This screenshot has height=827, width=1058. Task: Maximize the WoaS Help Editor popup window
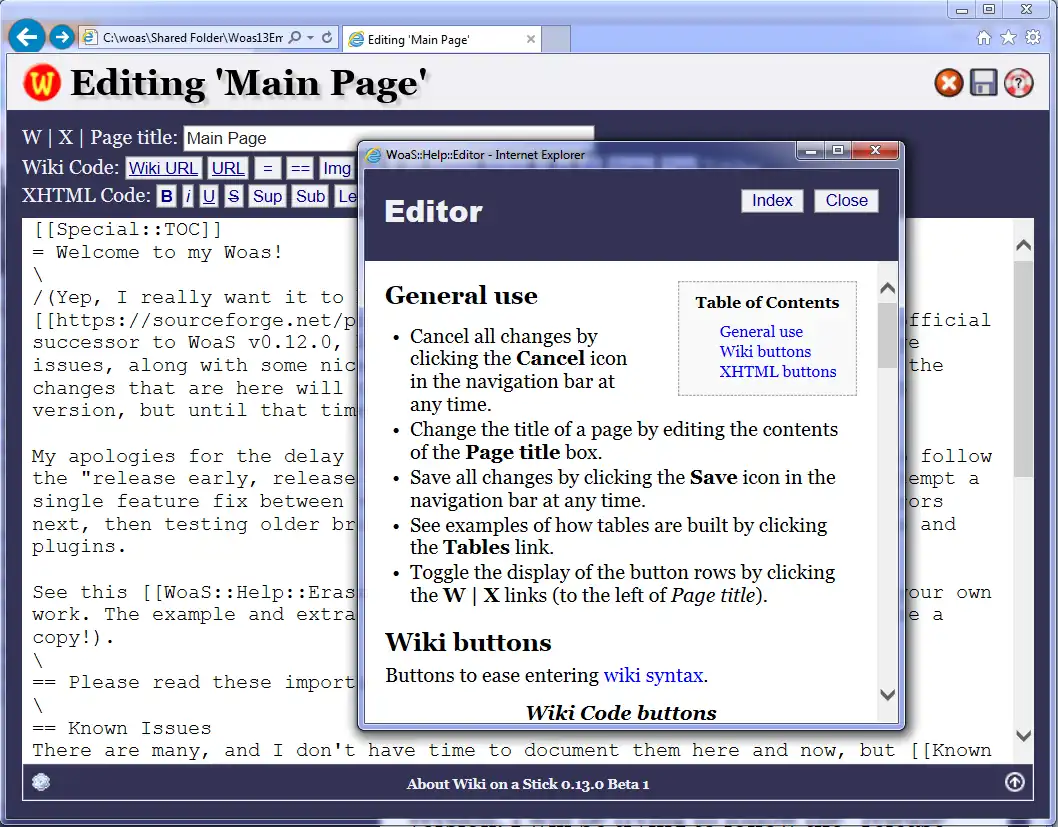(x=837, y=150)
